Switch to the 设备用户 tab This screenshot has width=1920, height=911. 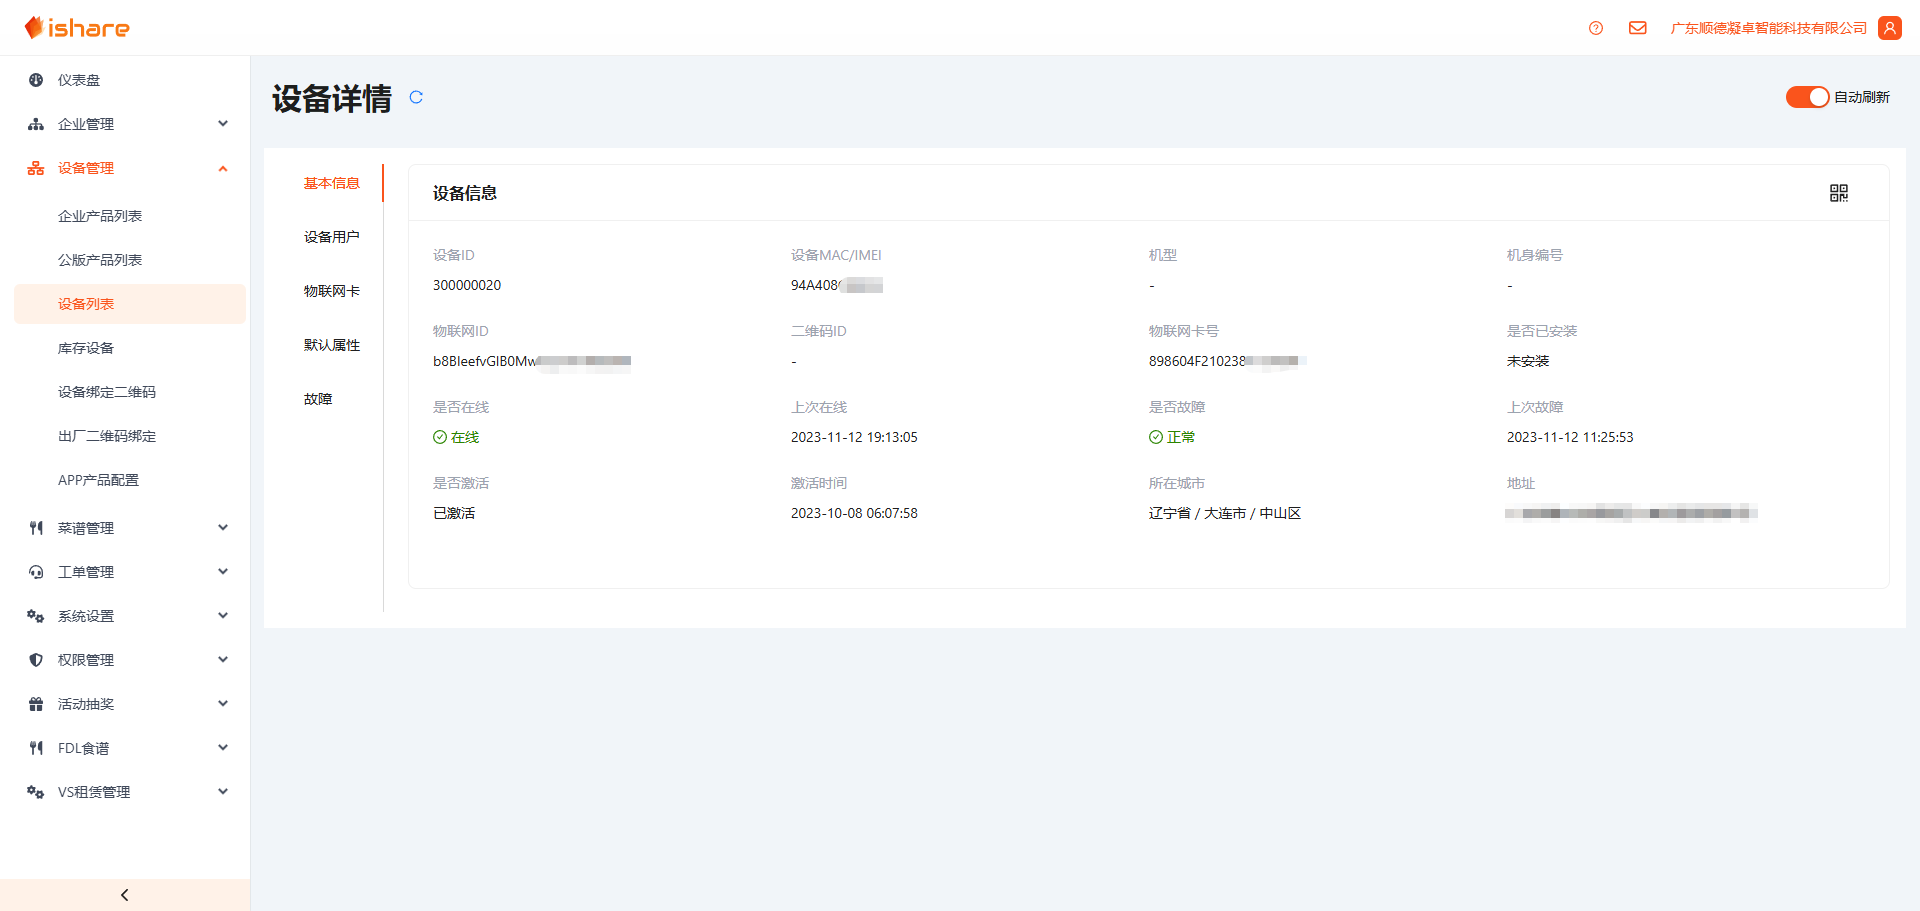(331, 237)
